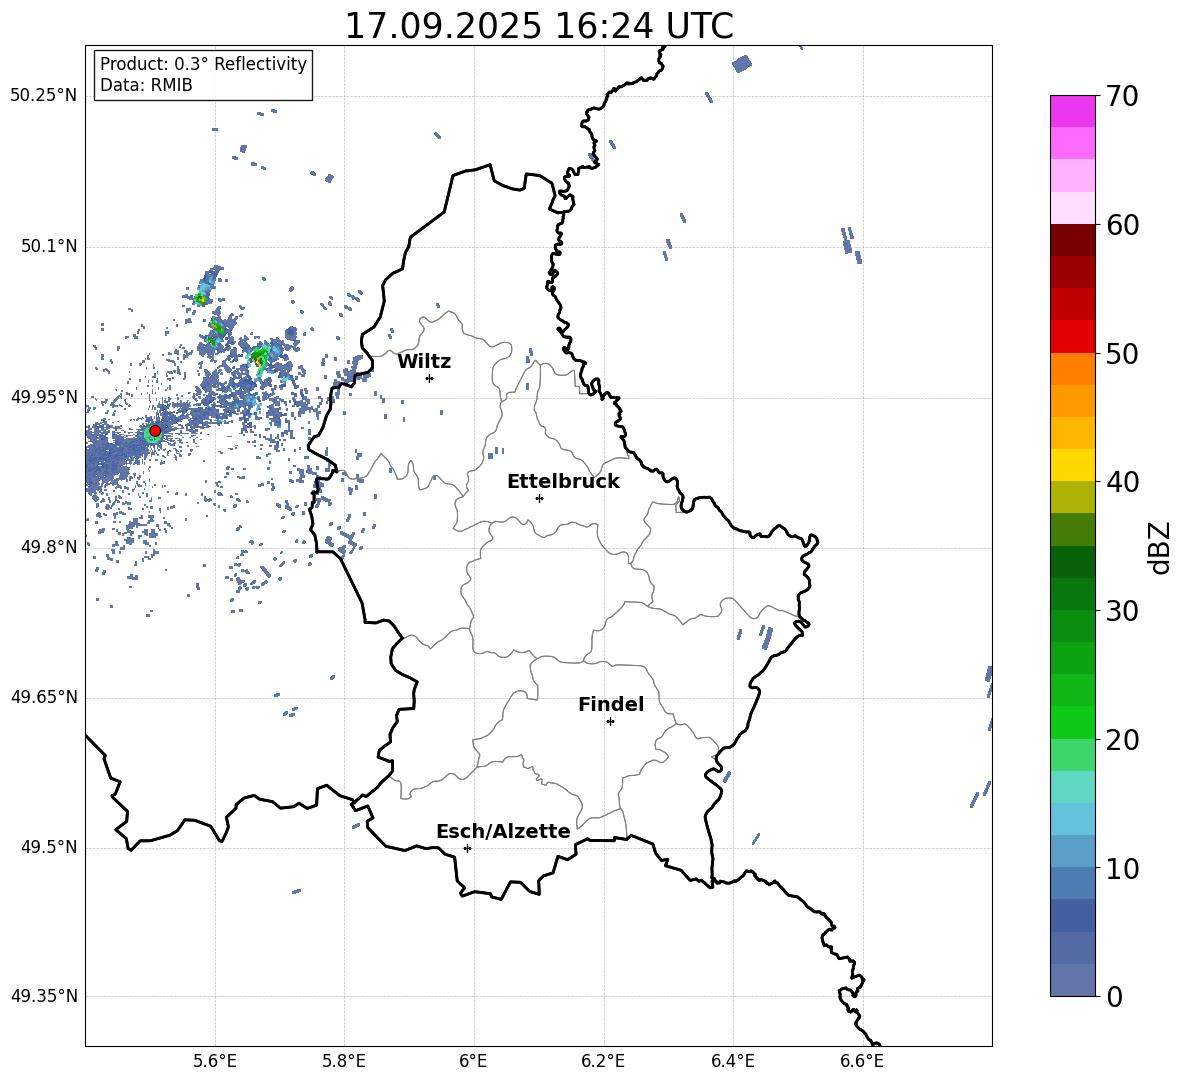Select the Findel city label

[611, 705]
